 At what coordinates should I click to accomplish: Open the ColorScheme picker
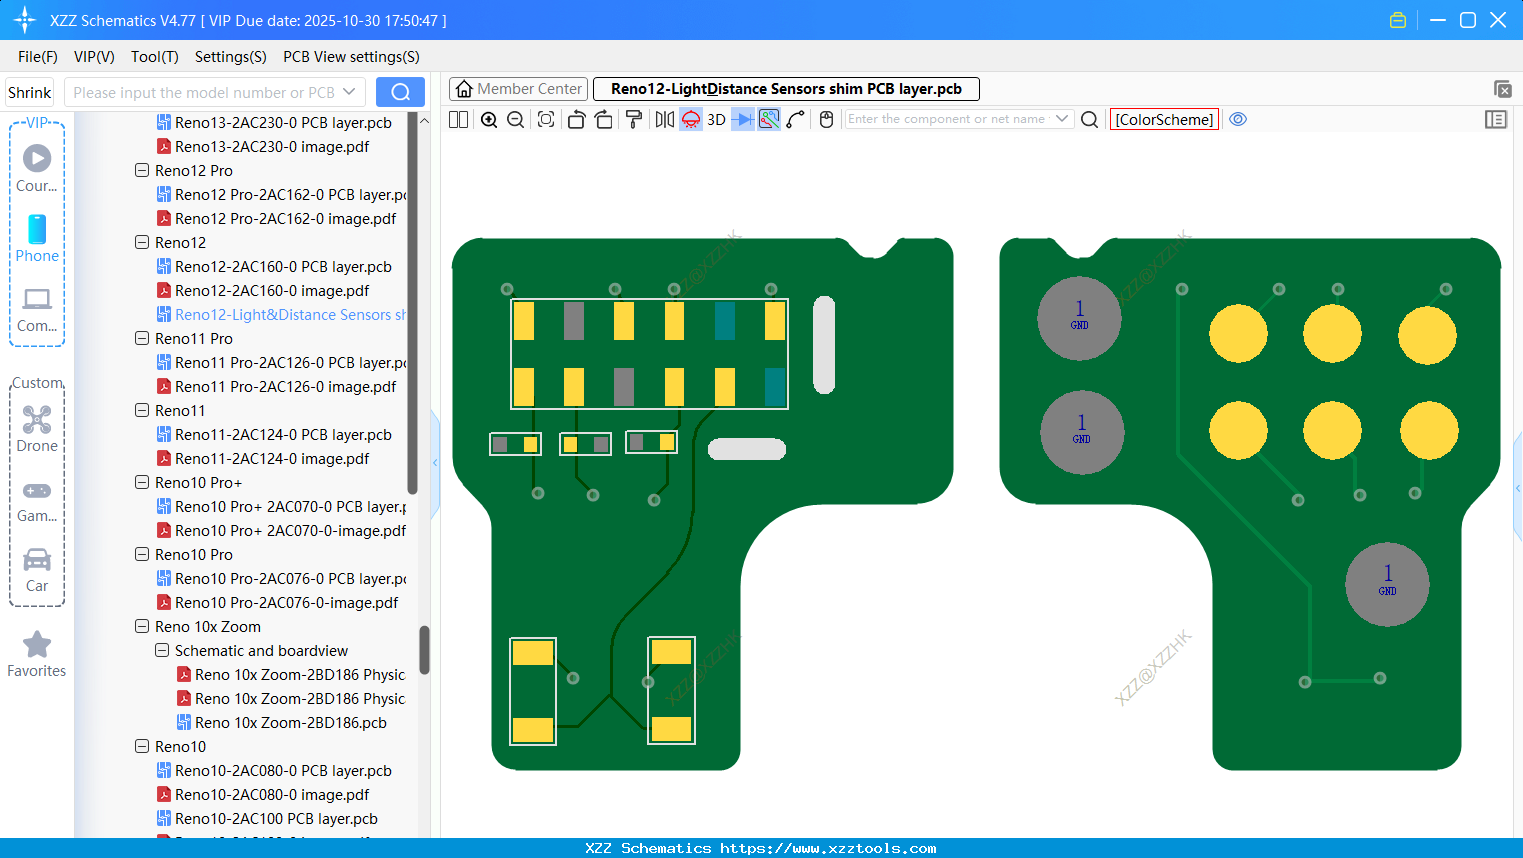(x=1164, y=119)
